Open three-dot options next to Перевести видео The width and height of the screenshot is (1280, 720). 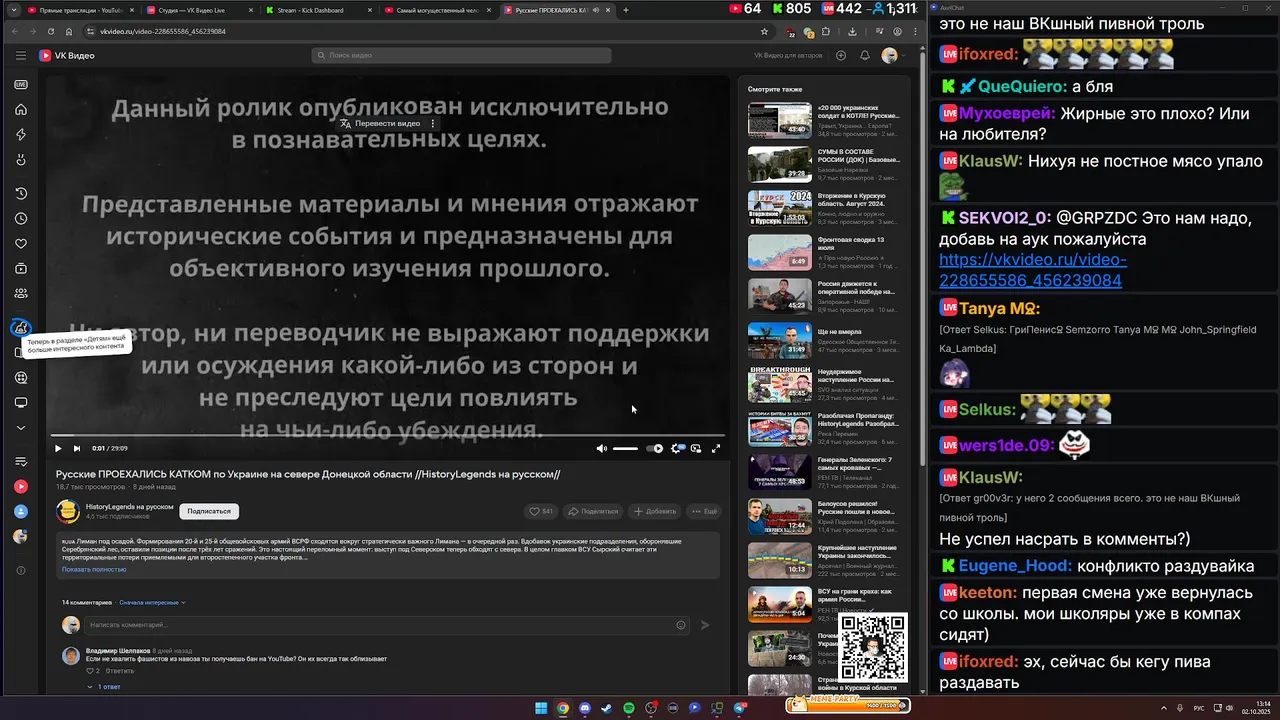coord(433,123)
